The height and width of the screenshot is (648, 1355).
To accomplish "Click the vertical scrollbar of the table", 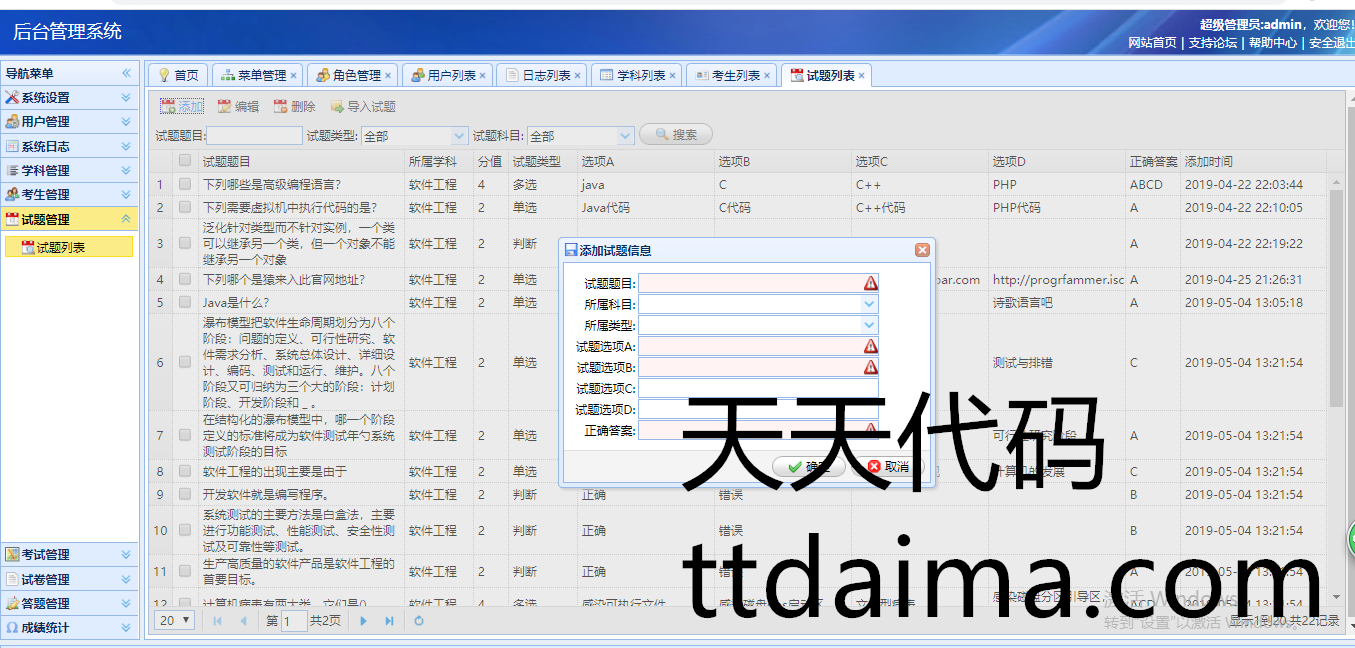I will (x=1337, y=300).
